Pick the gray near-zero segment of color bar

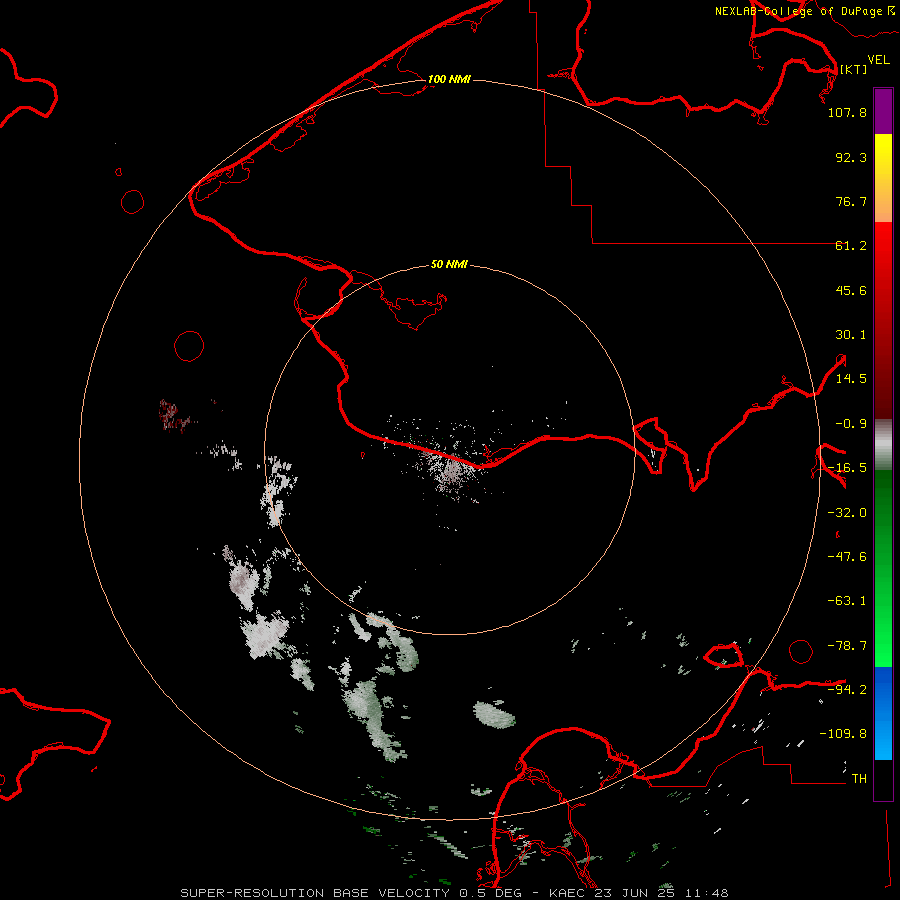tap(883, 445)
